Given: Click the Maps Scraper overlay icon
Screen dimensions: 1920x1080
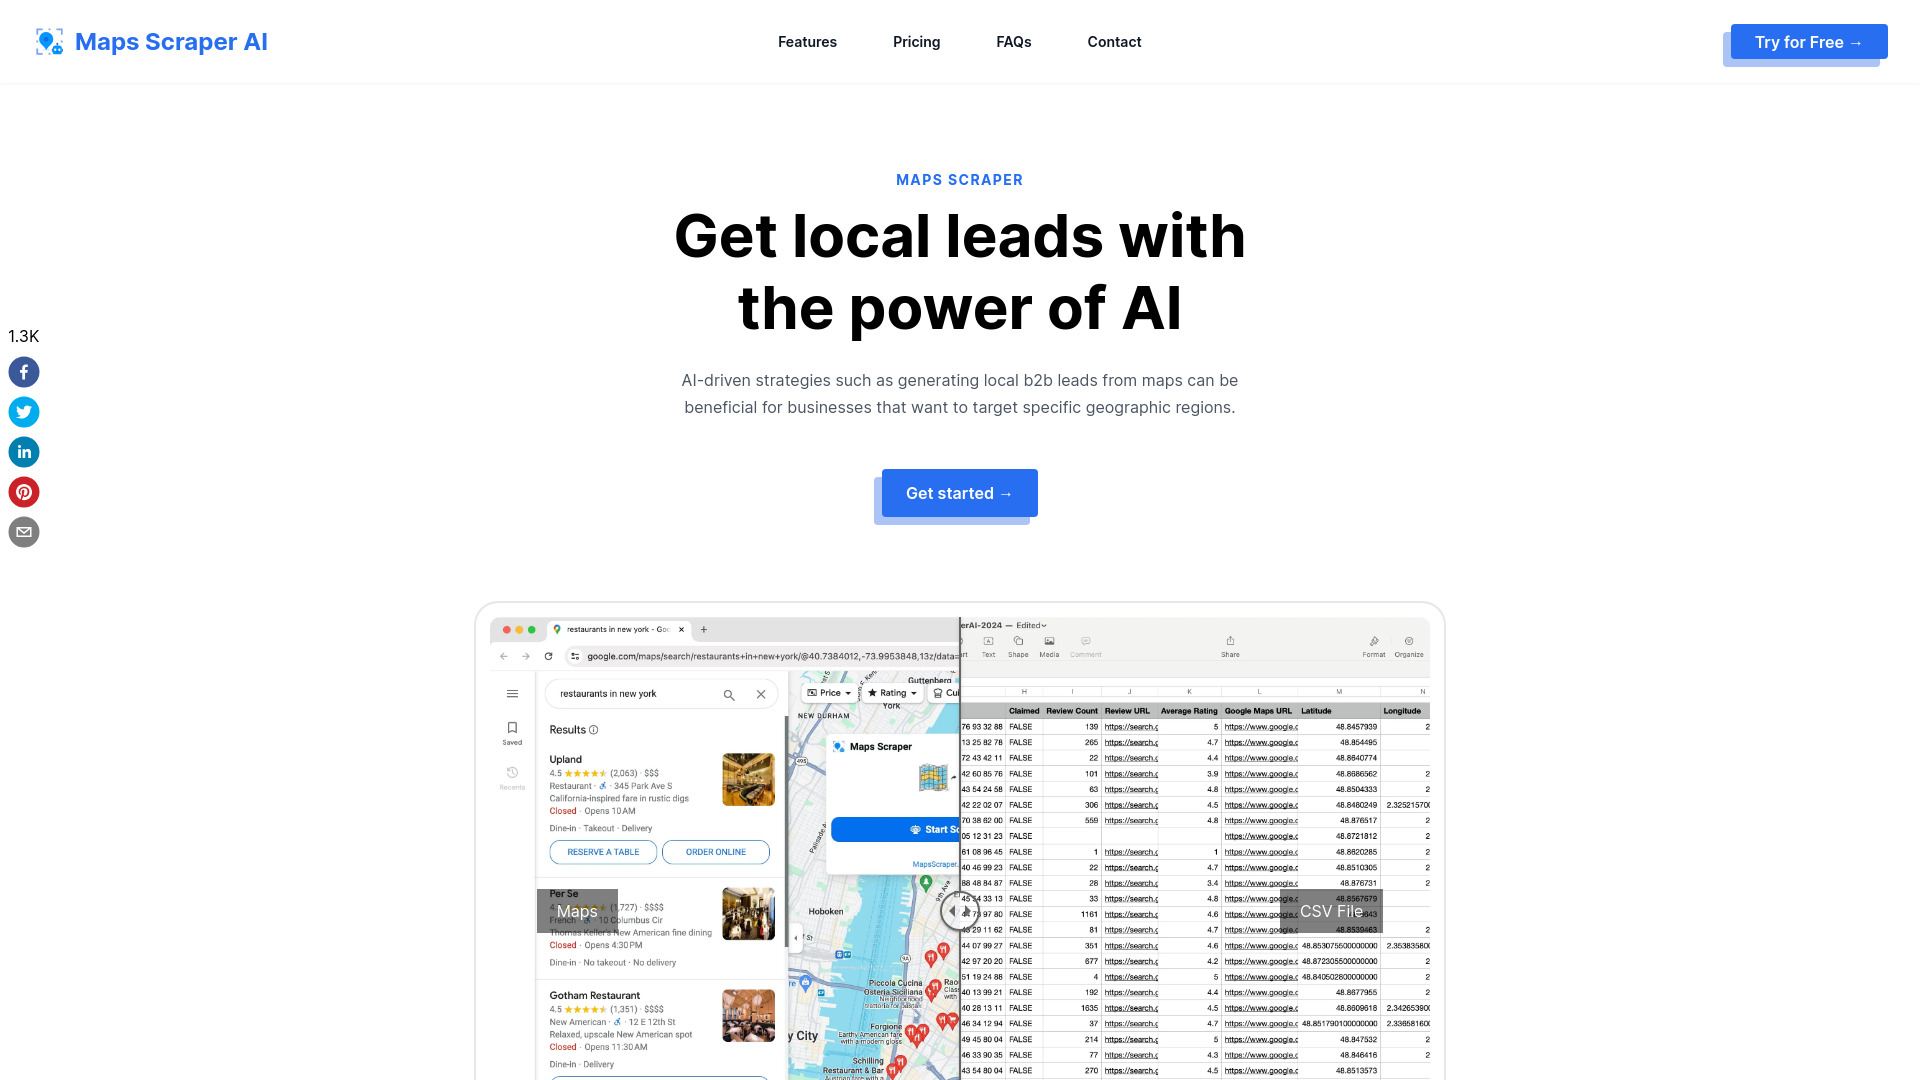Looking at the screenshot, I should pyautogui.click(x=841, y=746).
